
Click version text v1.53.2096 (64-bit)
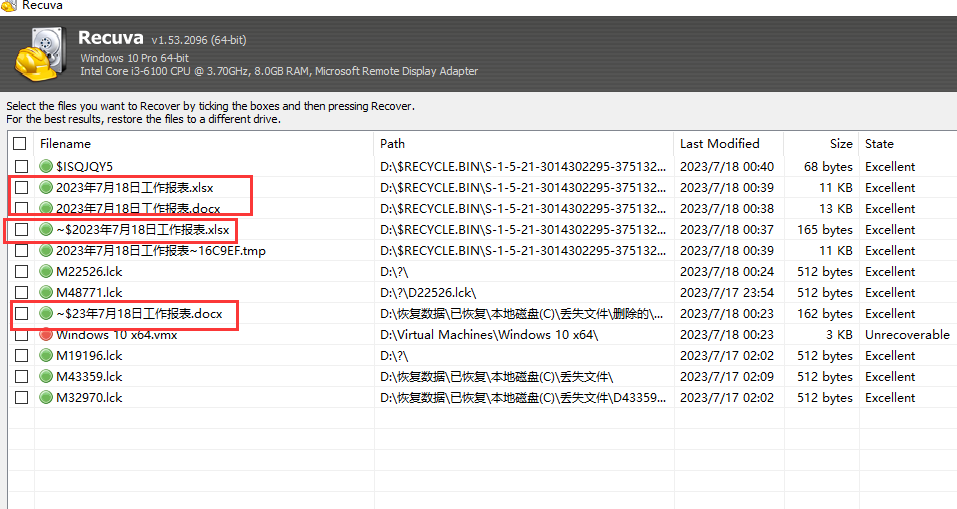(x=199, y=40)
